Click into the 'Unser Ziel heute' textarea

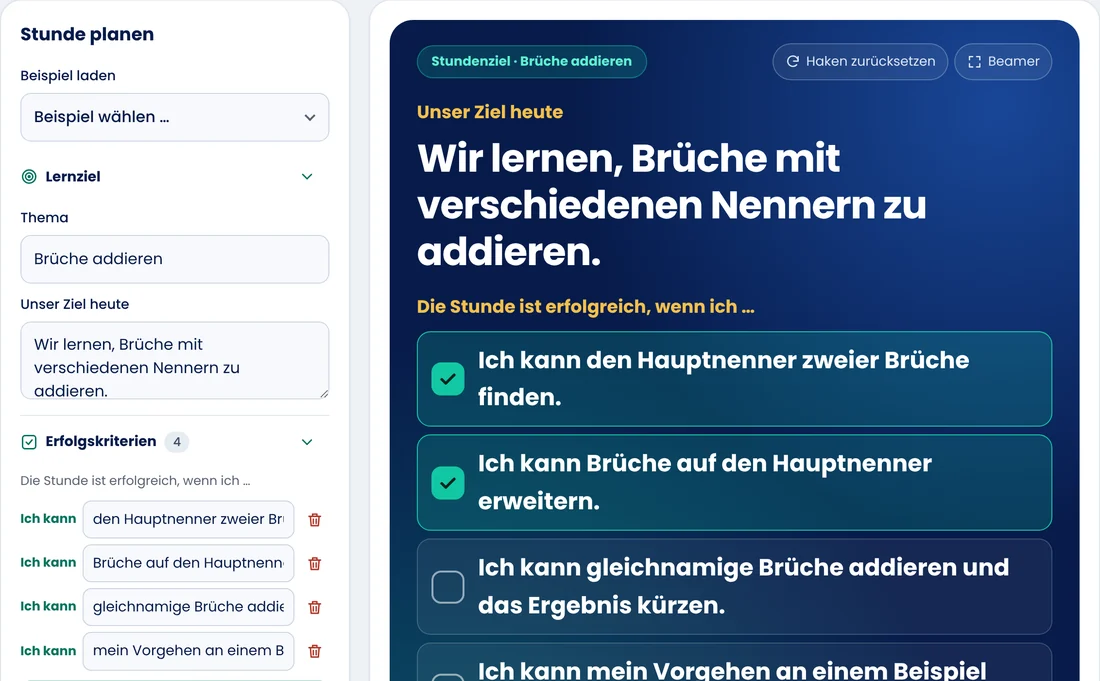175,360
